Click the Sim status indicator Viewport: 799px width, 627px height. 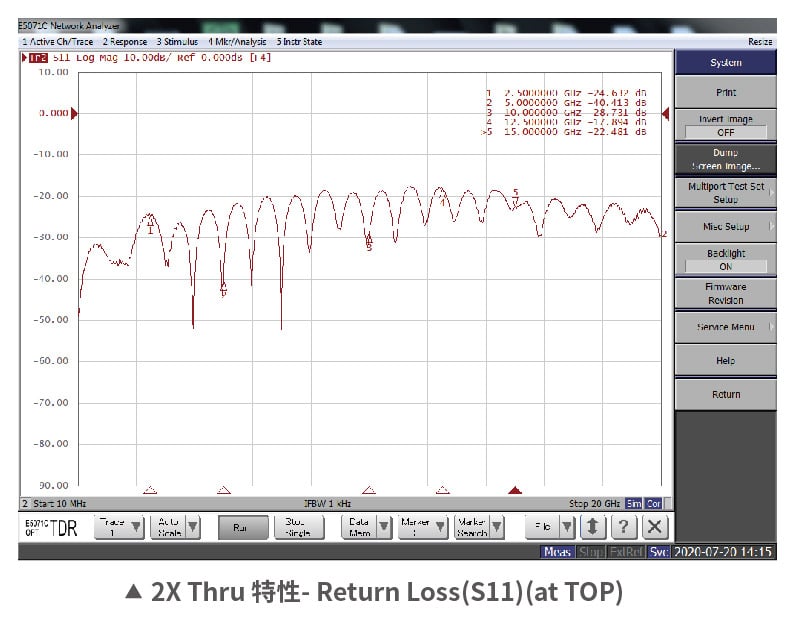634,504
